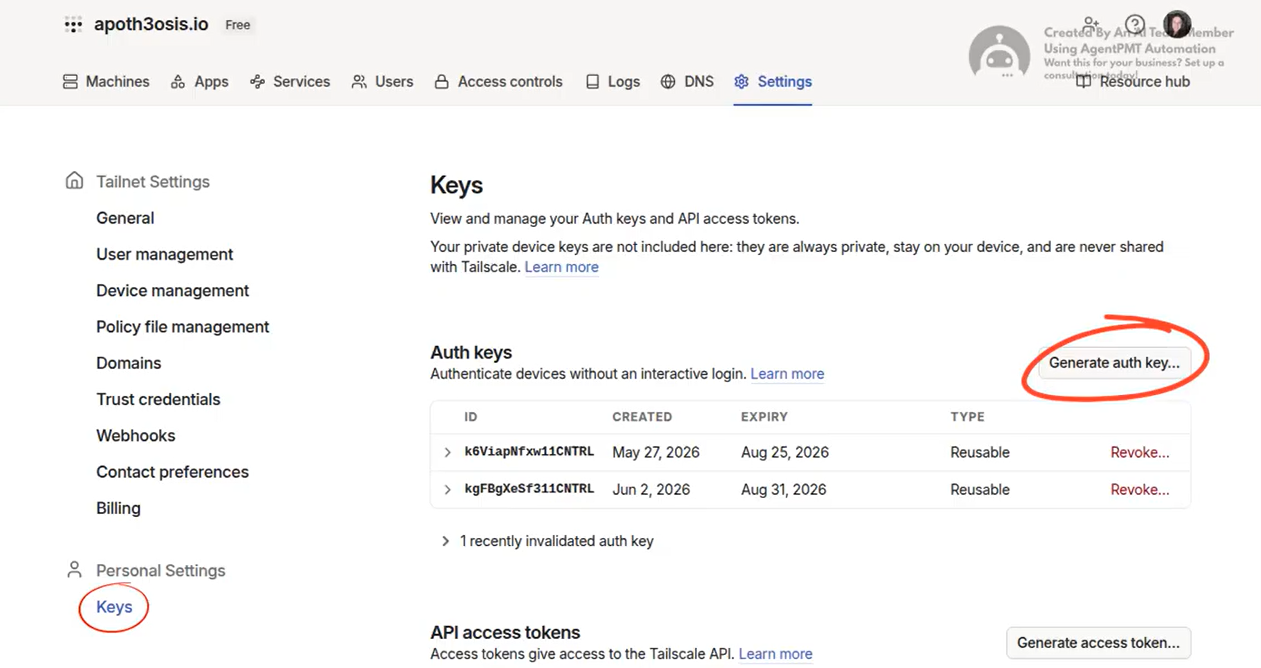
Task: Click the Jun 2, 2026 created date
Action: click(x=651, y=490)
